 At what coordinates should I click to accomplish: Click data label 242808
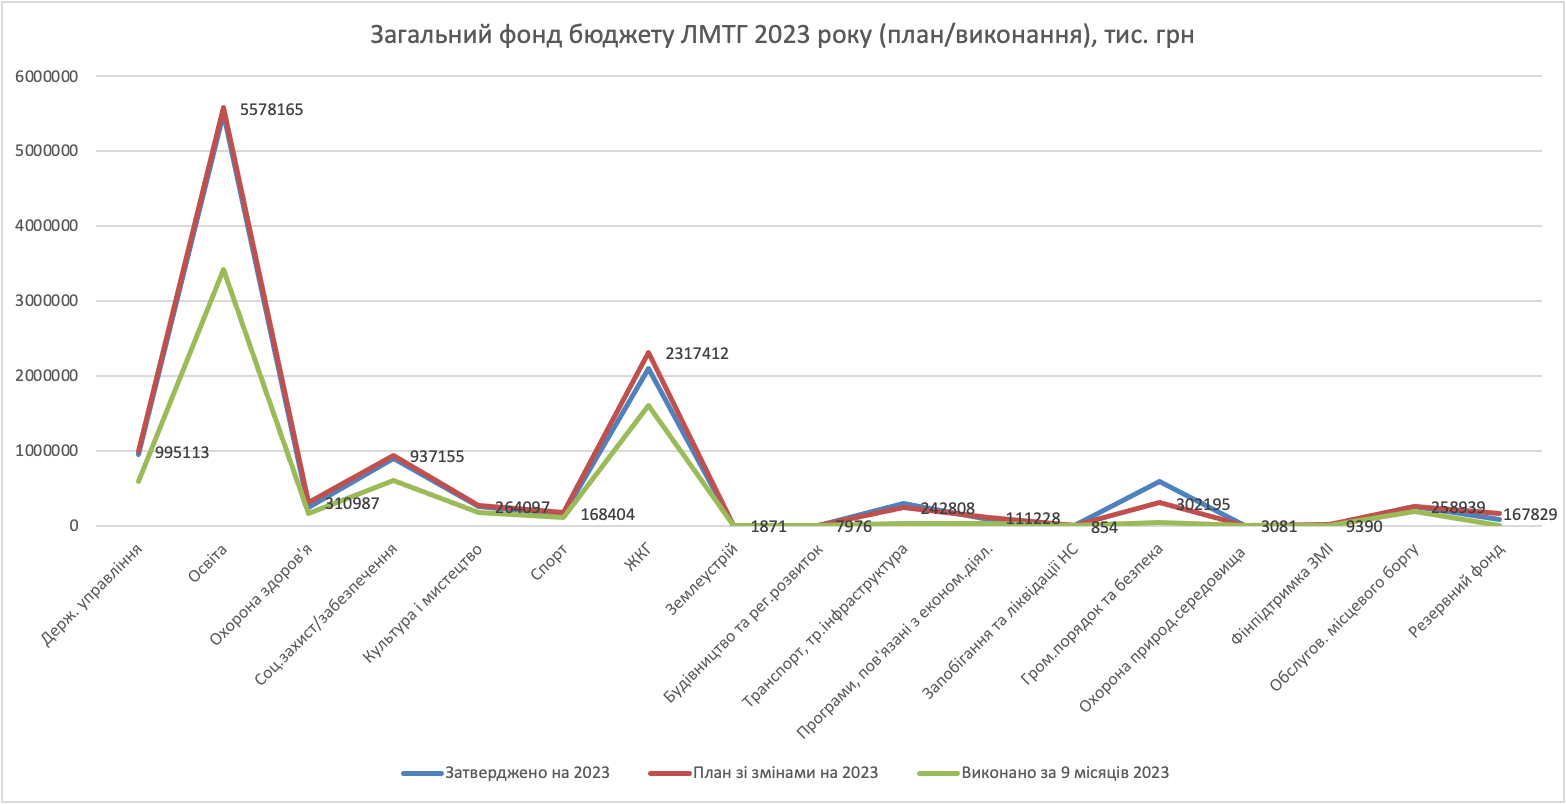click(947, 508)
